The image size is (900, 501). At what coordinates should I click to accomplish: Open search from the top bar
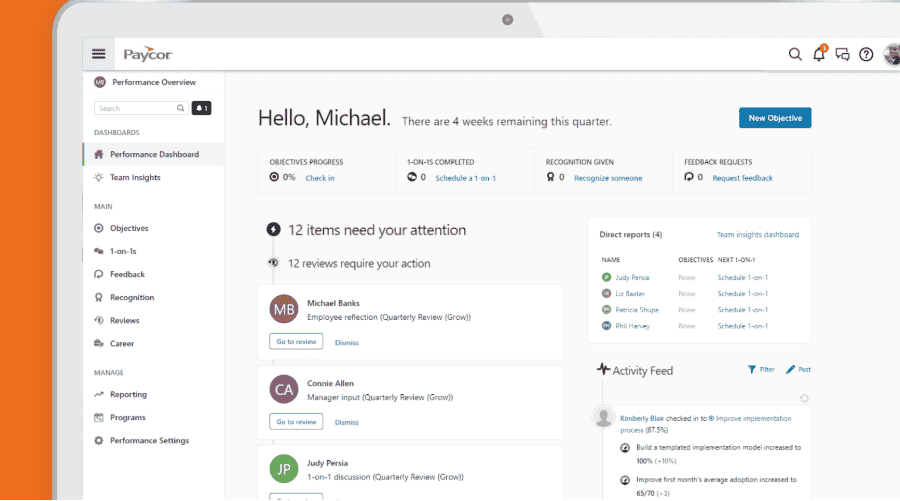tap(795, 54)
